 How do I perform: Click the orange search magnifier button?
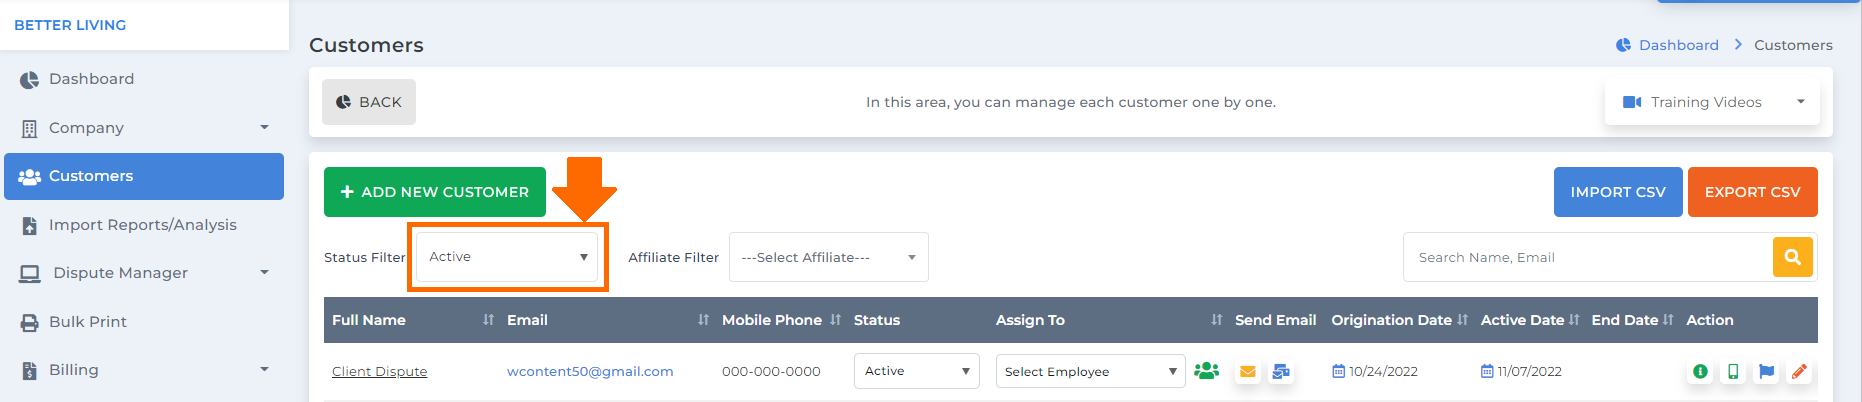pyautogui.click(x=1793, y=257)
